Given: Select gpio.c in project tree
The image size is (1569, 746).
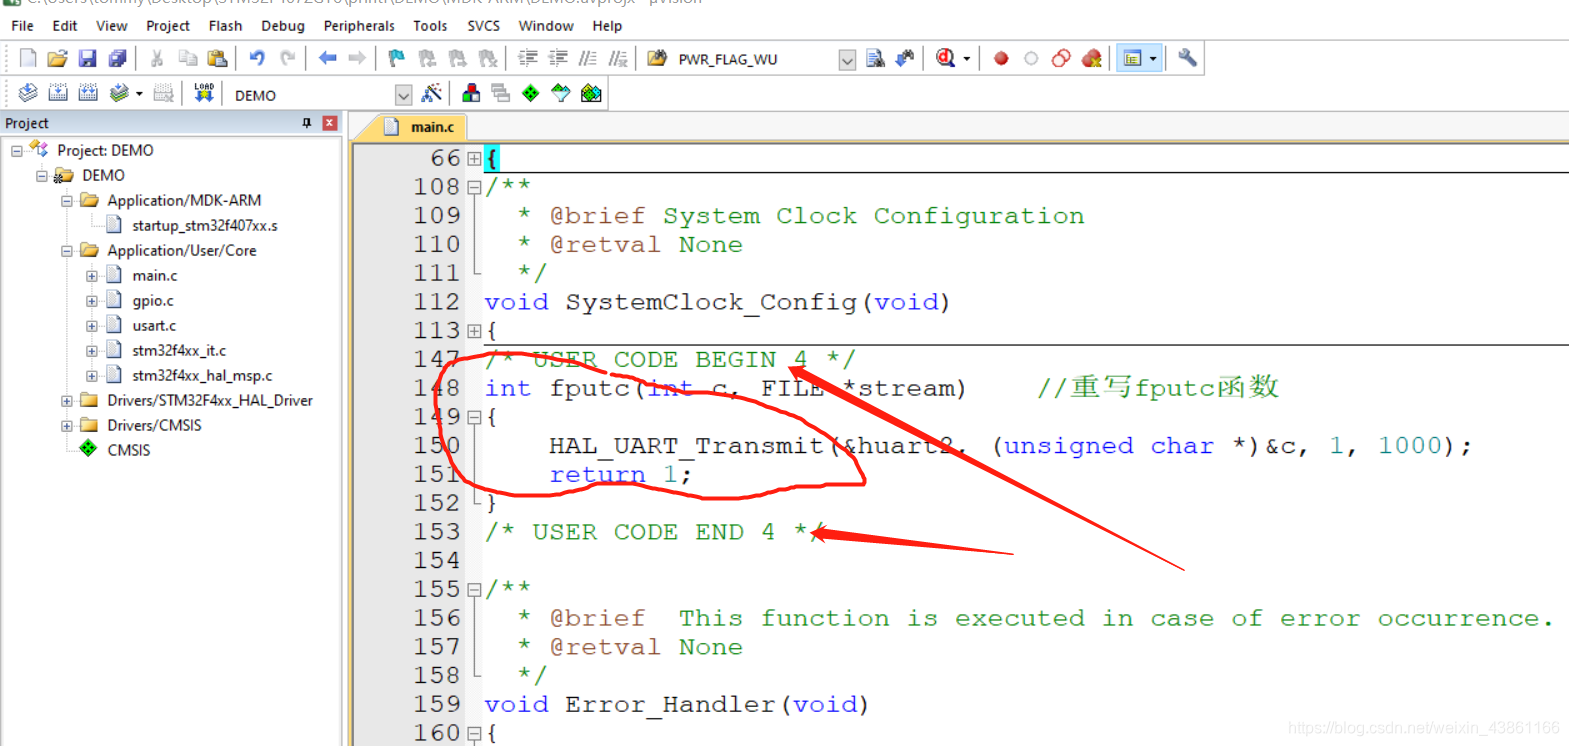Looking at the screenshot, I should click(153, 301).
